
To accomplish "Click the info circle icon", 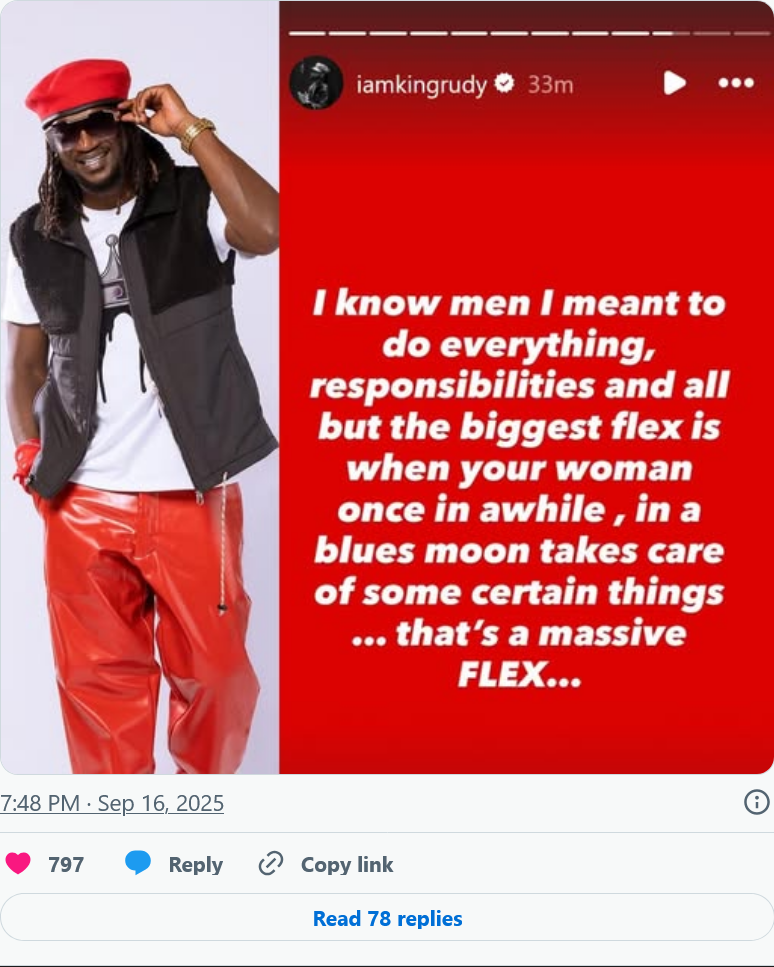I will (757, 802).
